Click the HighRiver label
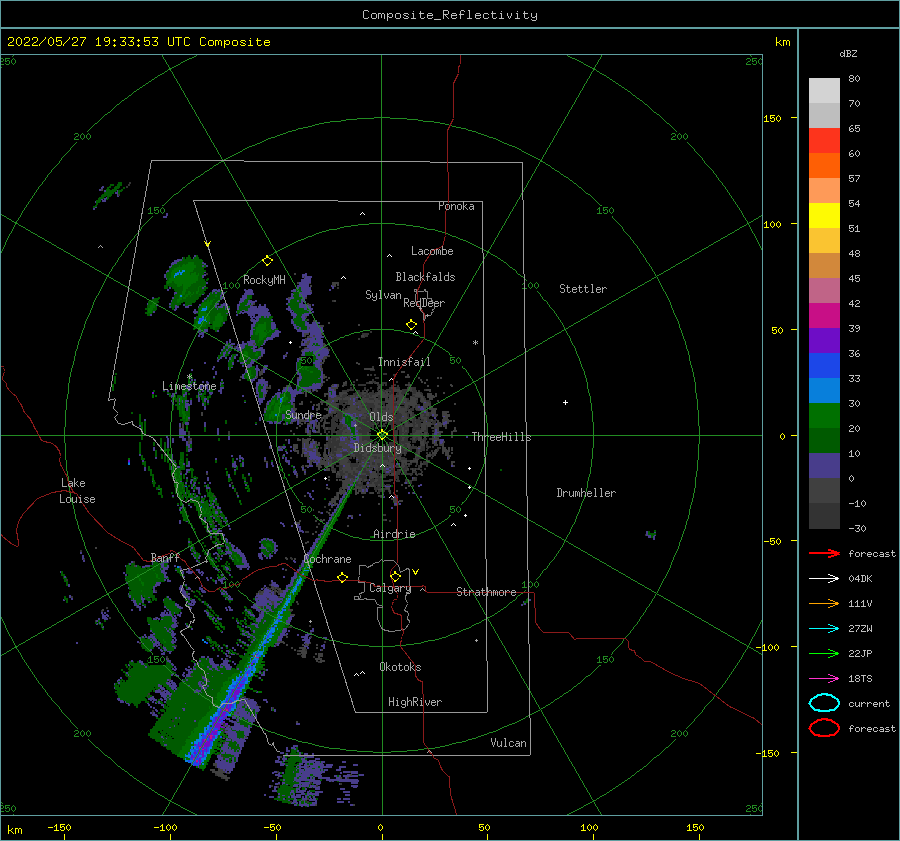This screenshot has height=841, width=900. click(x=415, y=702)
